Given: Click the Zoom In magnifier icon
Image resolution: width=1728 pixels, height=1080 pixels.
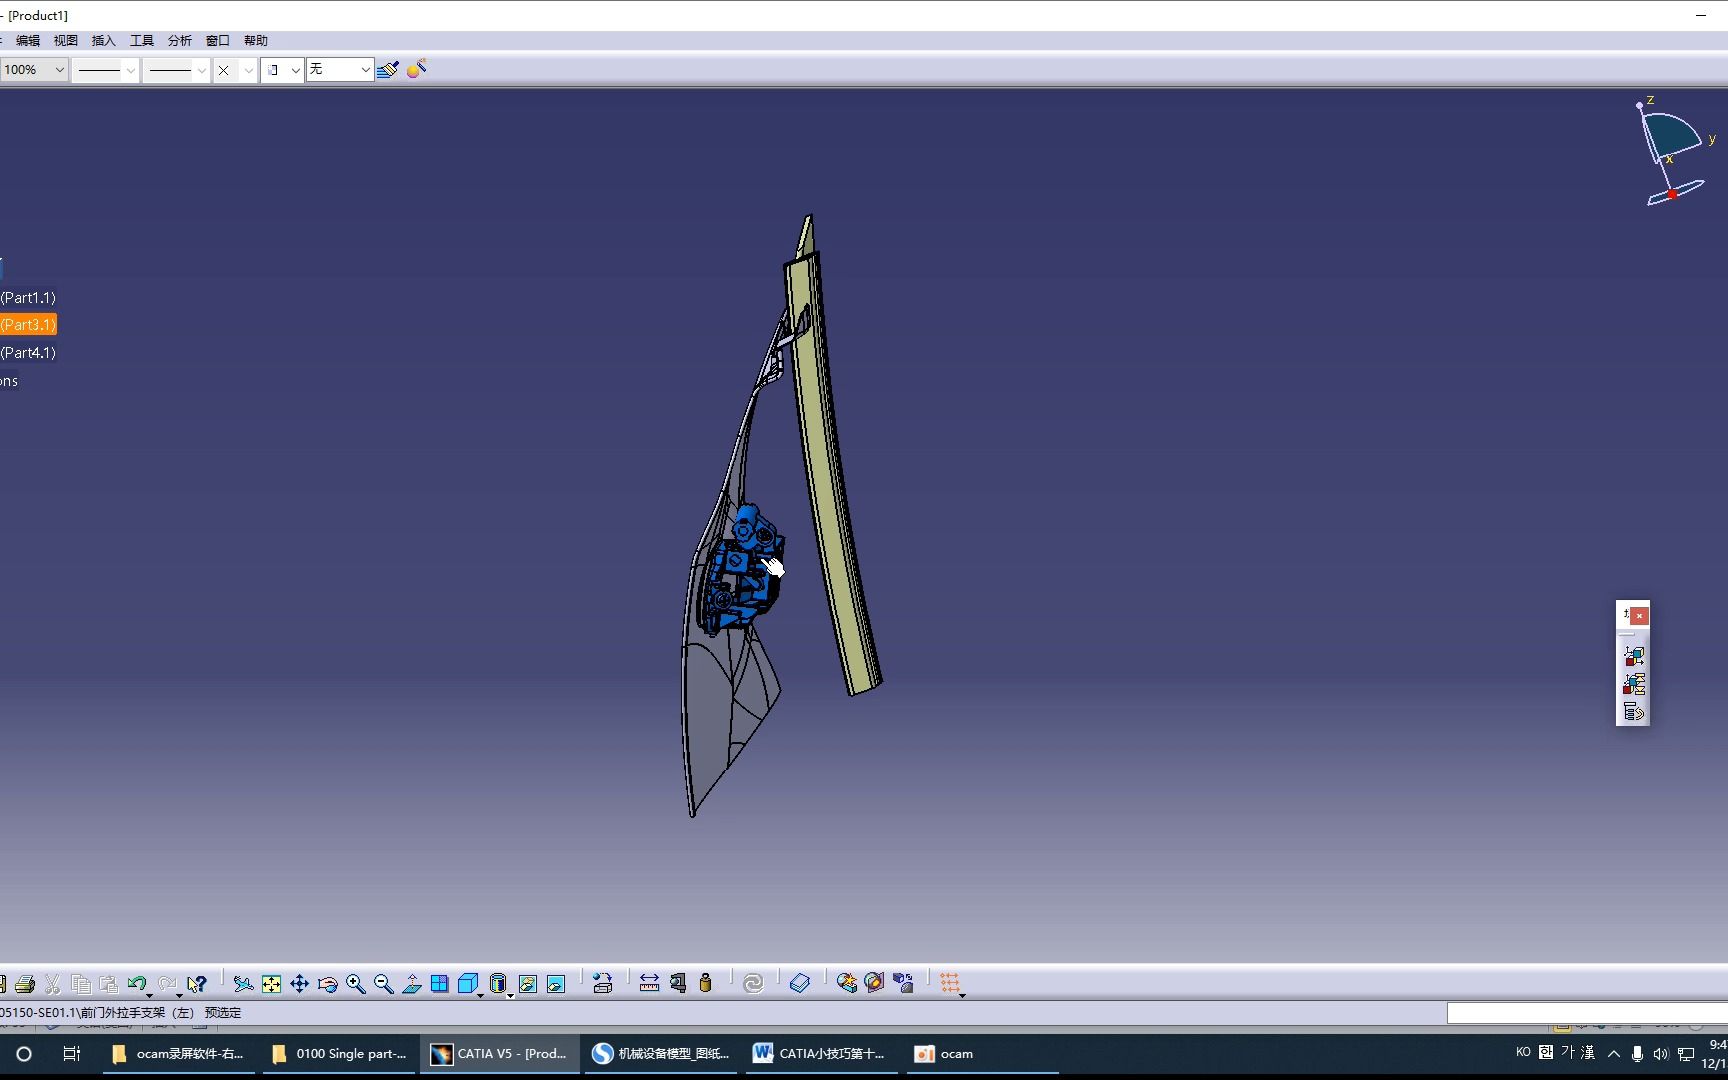Looking at the screenshot, I should click(355, 984).
